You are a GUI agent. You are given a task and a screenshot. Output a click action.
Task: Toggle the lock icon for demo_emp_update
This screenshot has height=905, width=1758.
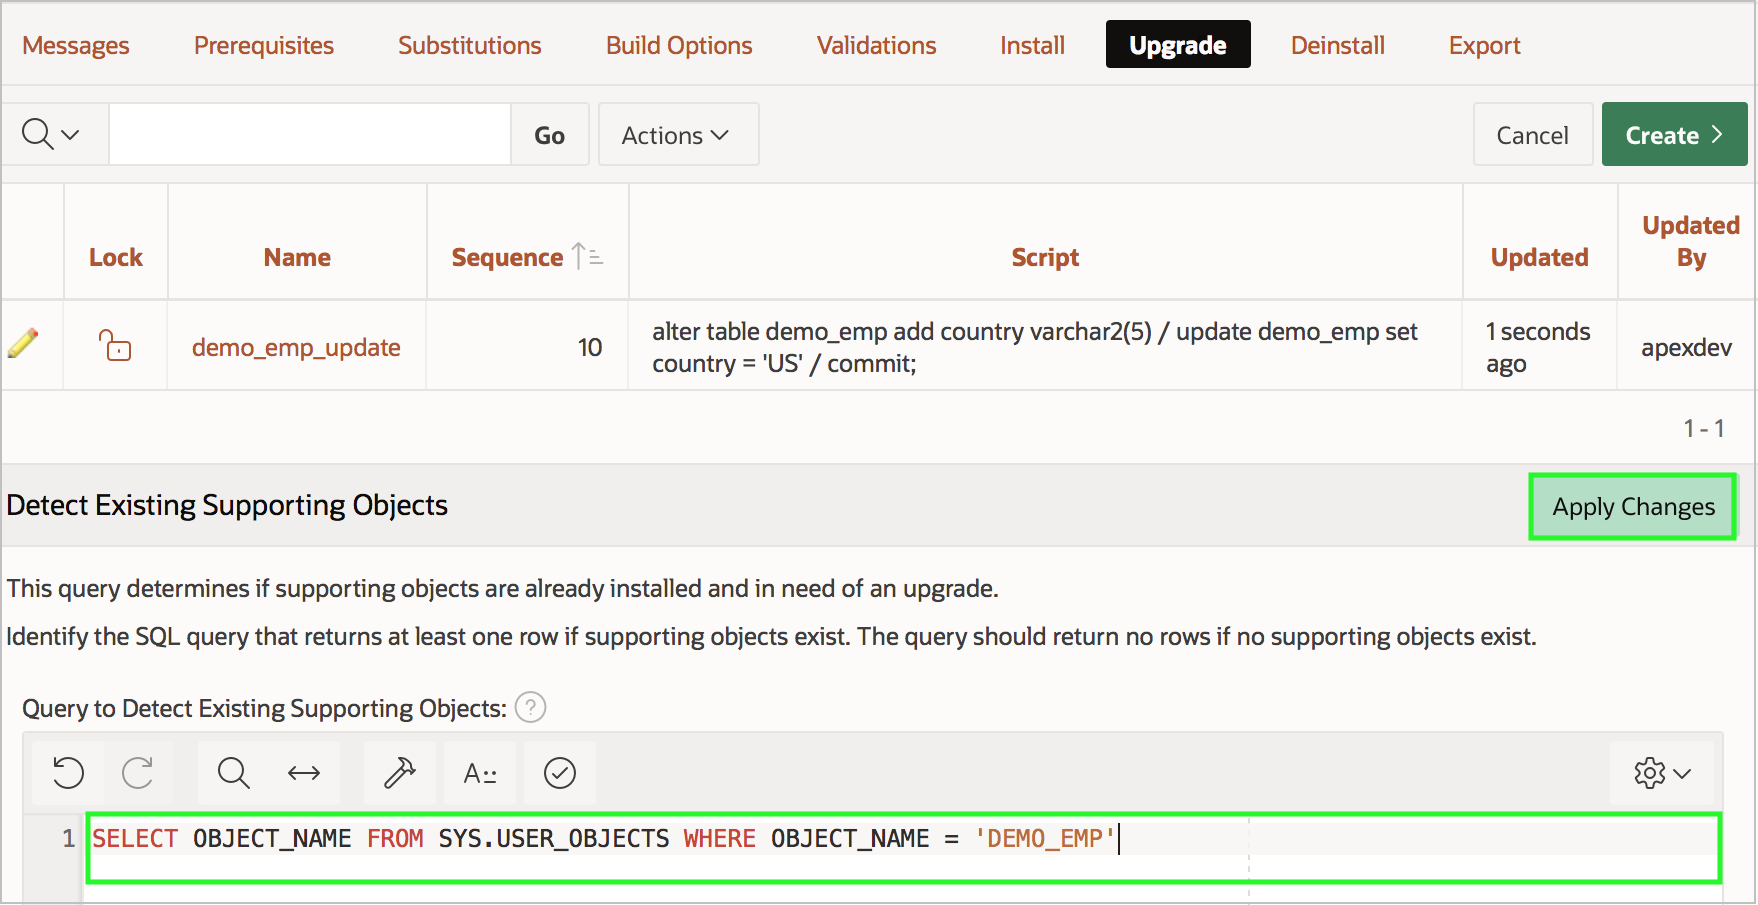[115, 345]
